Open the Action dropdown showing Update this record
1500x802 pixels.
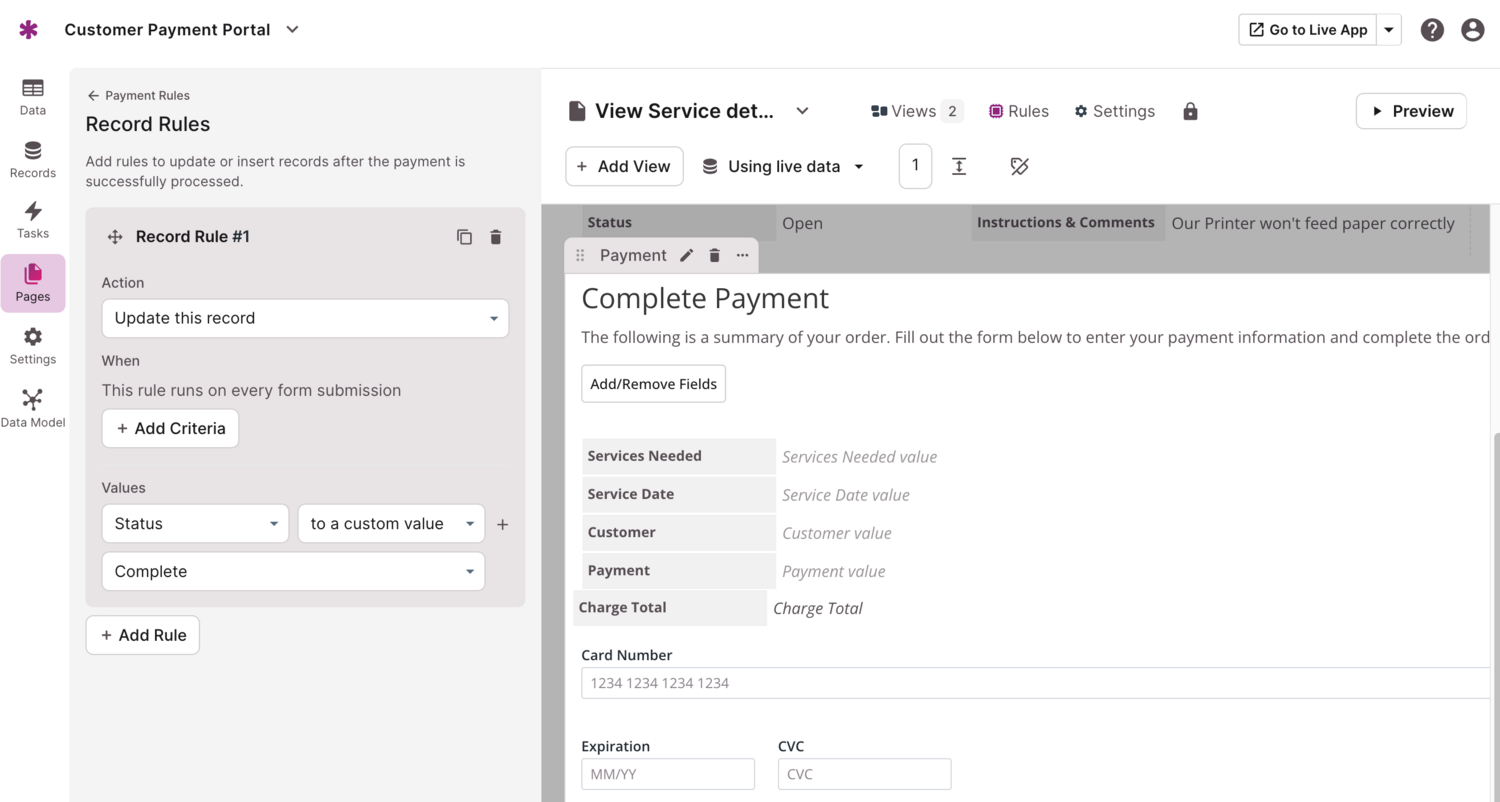(305, 318)
